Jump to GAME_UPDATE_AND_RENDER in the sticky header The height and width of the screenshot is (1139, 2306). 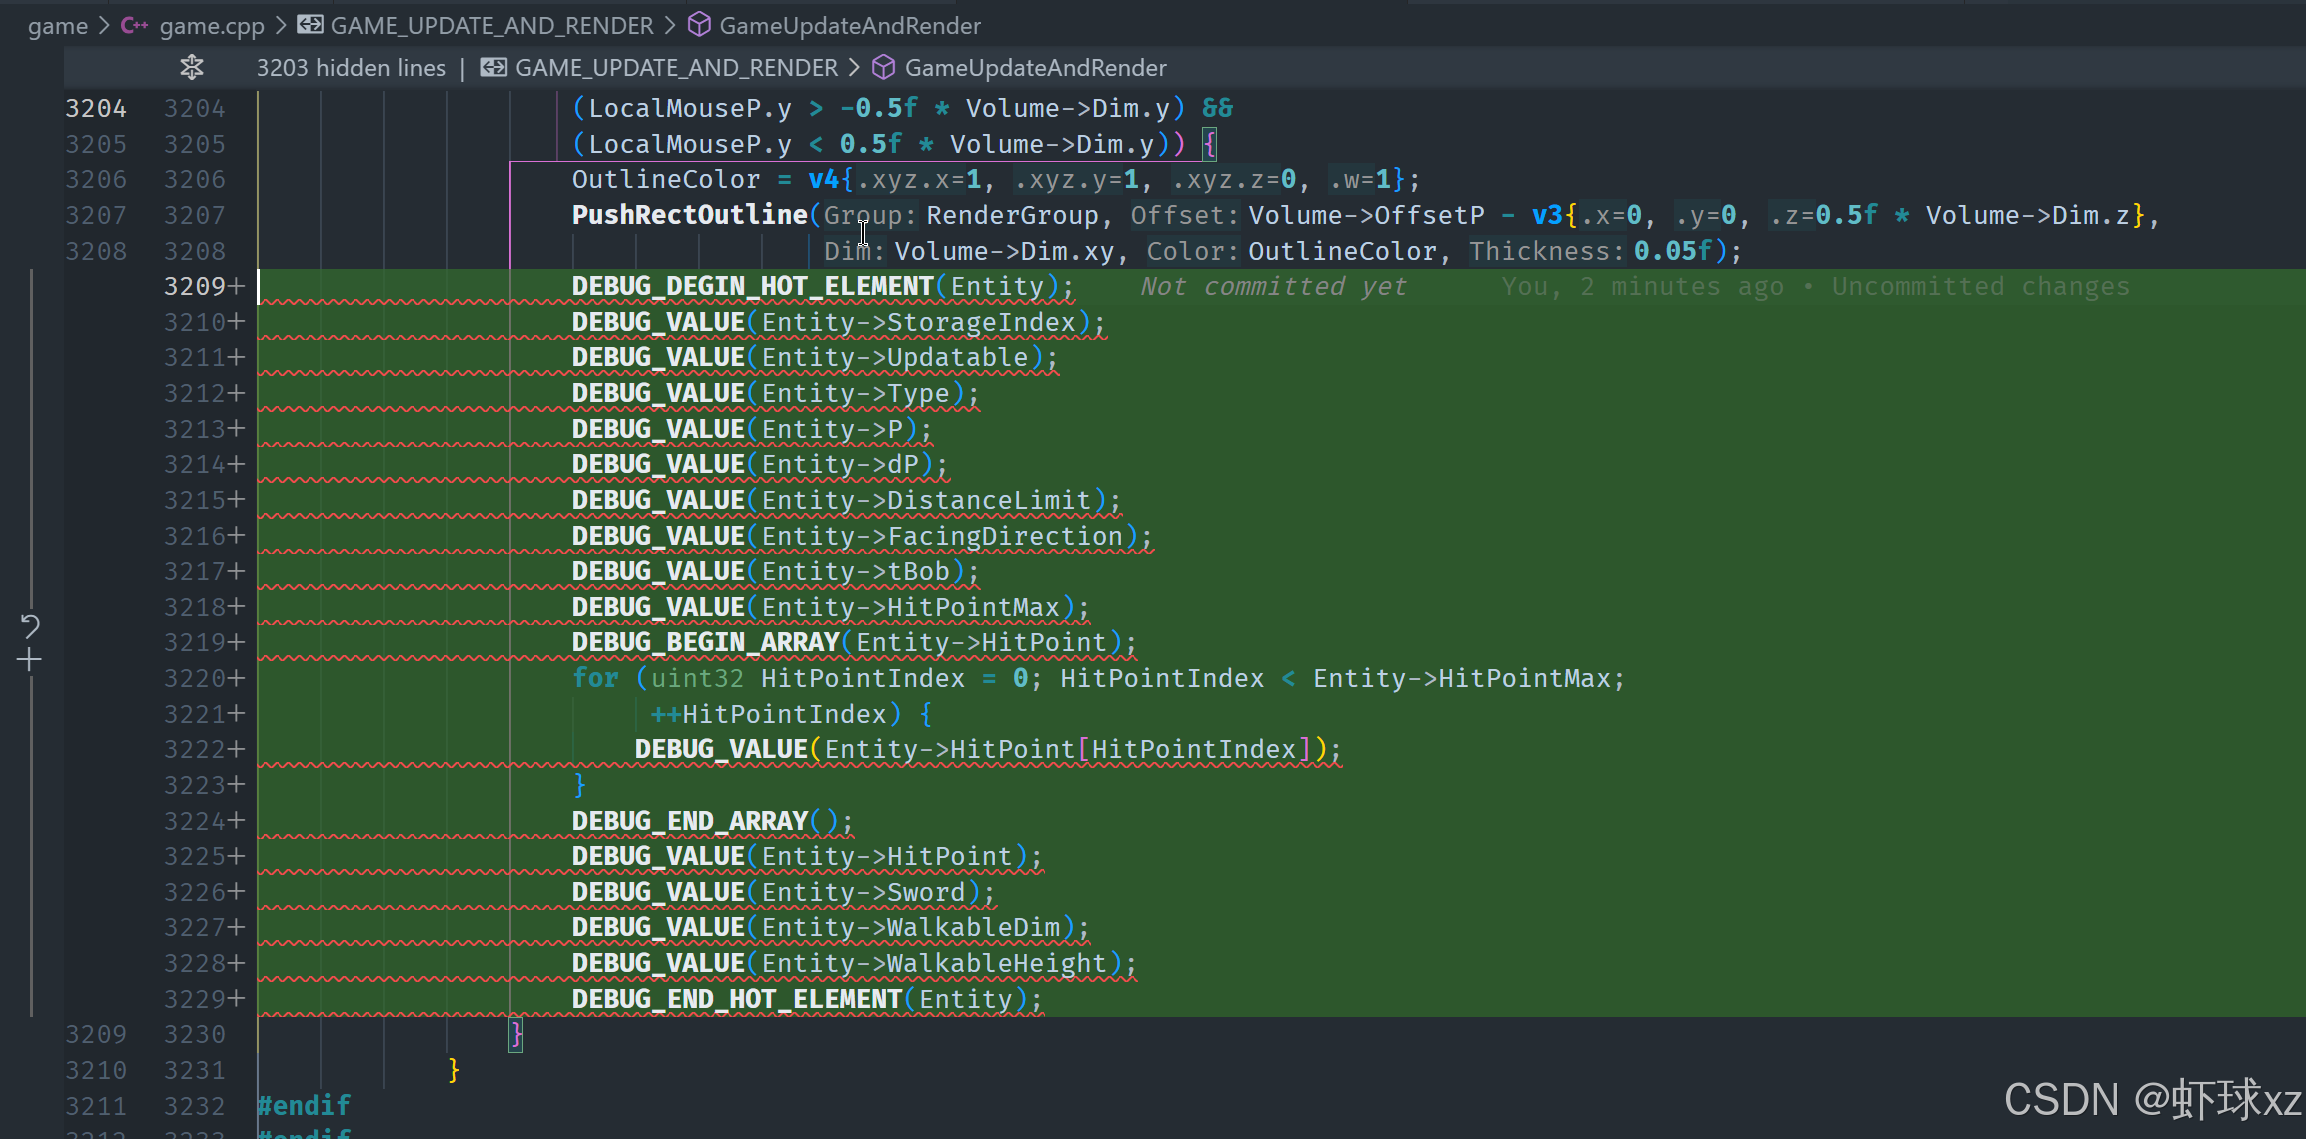676,67
